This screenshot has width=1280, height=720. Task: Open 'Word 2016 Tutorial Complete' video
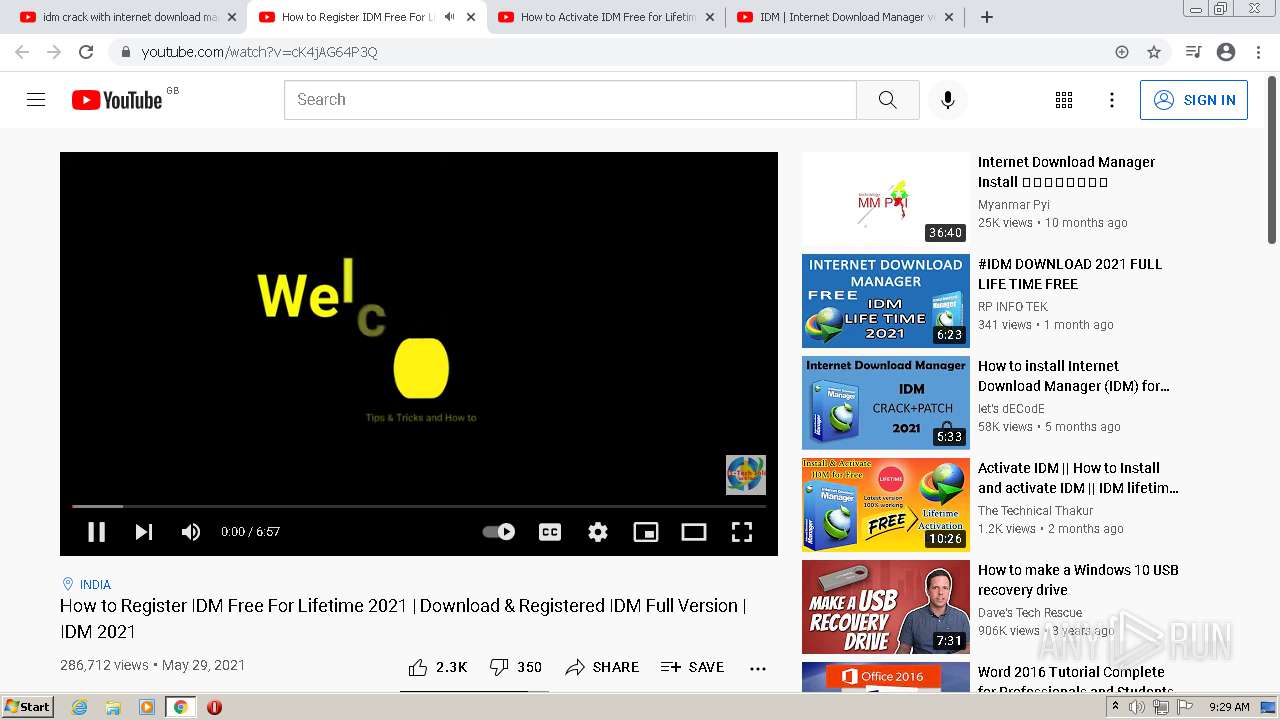(1075, 681)
